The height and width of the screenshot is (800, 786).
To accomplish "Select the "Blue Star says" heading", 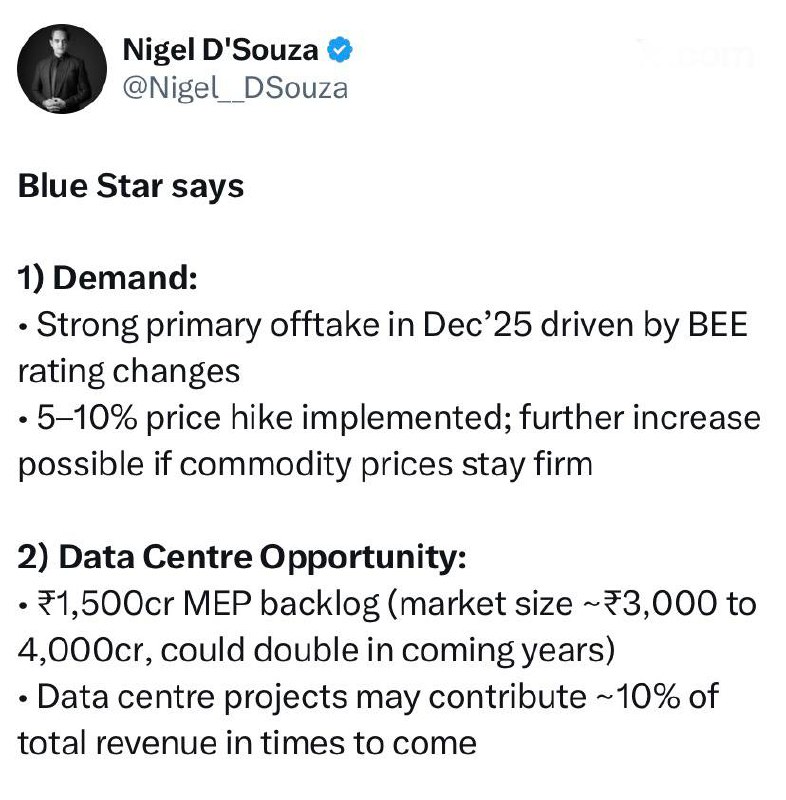I will (x=131, y=187).
